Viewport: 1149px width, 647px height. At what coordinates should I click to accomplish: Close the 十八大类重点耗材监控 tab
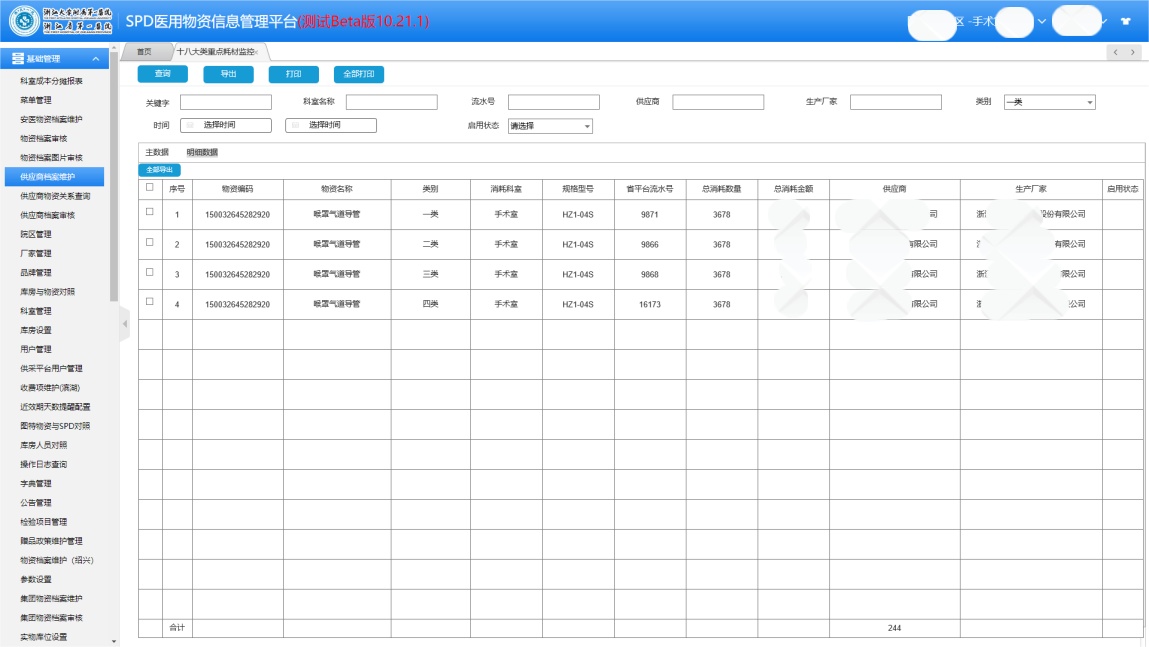[x=258, y=52]
